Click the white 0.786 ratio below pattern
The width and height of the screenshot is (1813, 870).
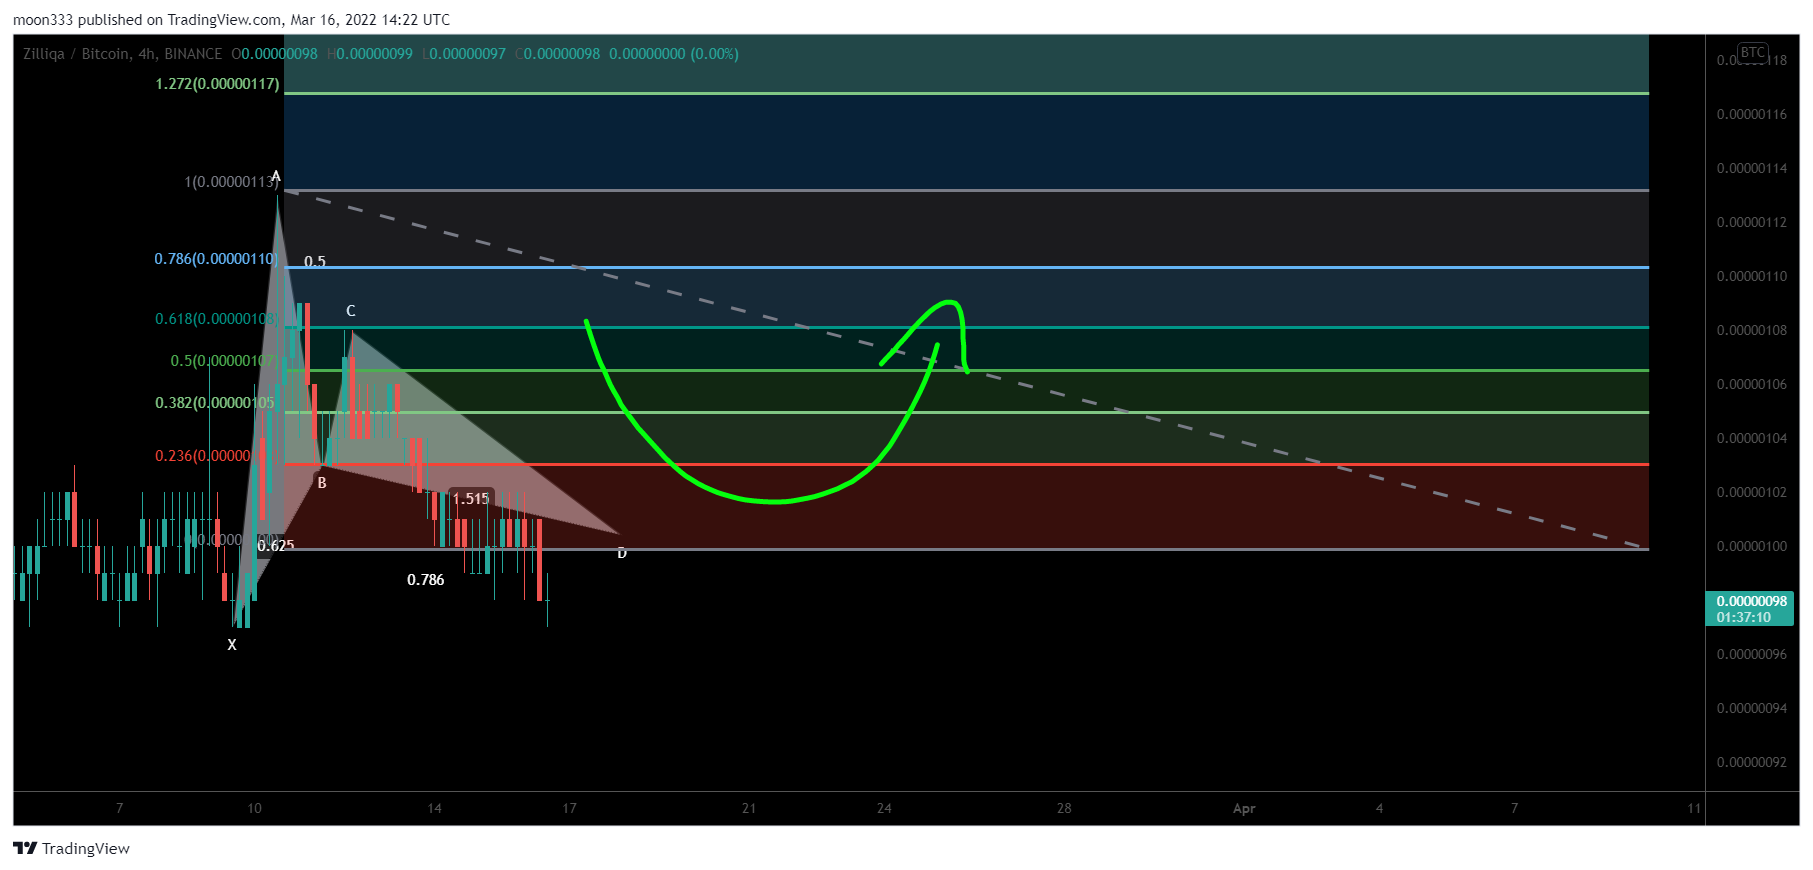point(426,580)
